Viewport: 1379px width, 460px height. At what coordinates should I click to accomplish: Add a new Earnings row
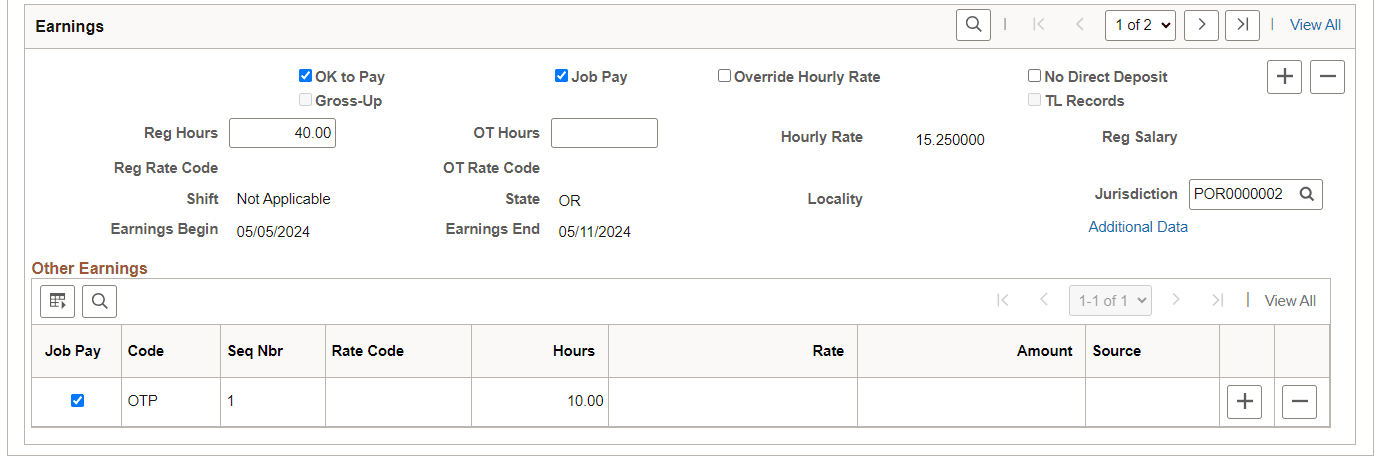tap(1284, 77)
